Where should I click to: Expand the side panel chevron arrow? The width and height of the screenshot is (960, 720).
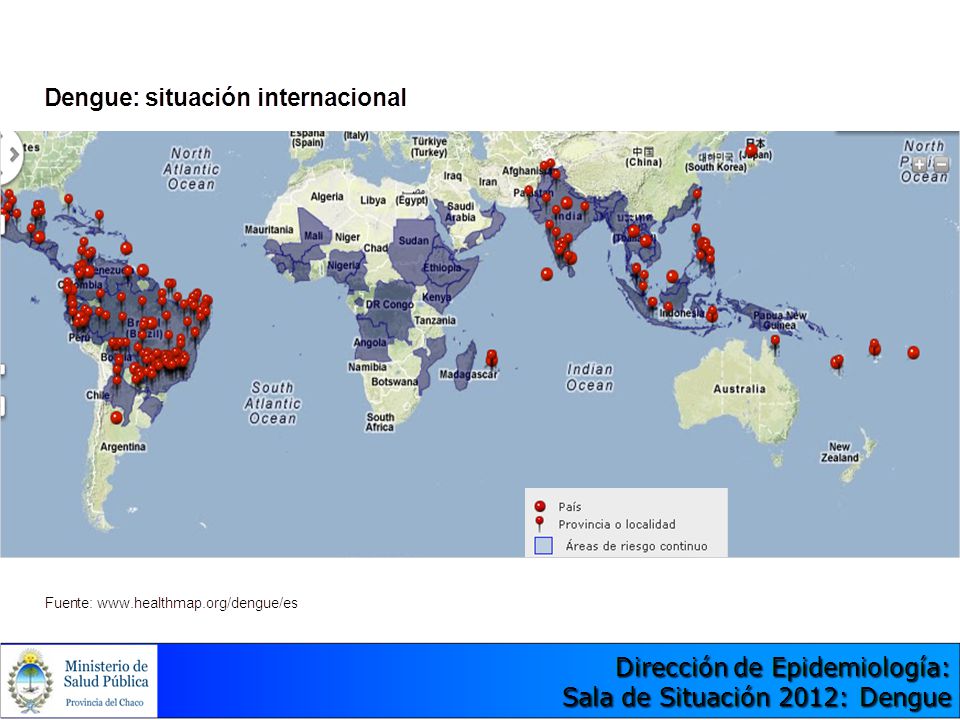13,155
